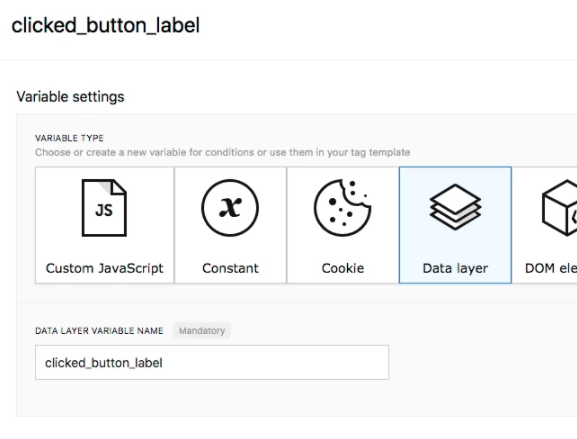577x439 pixels.
Task: Click the Variable settings heading
Action: pos(70,97)
